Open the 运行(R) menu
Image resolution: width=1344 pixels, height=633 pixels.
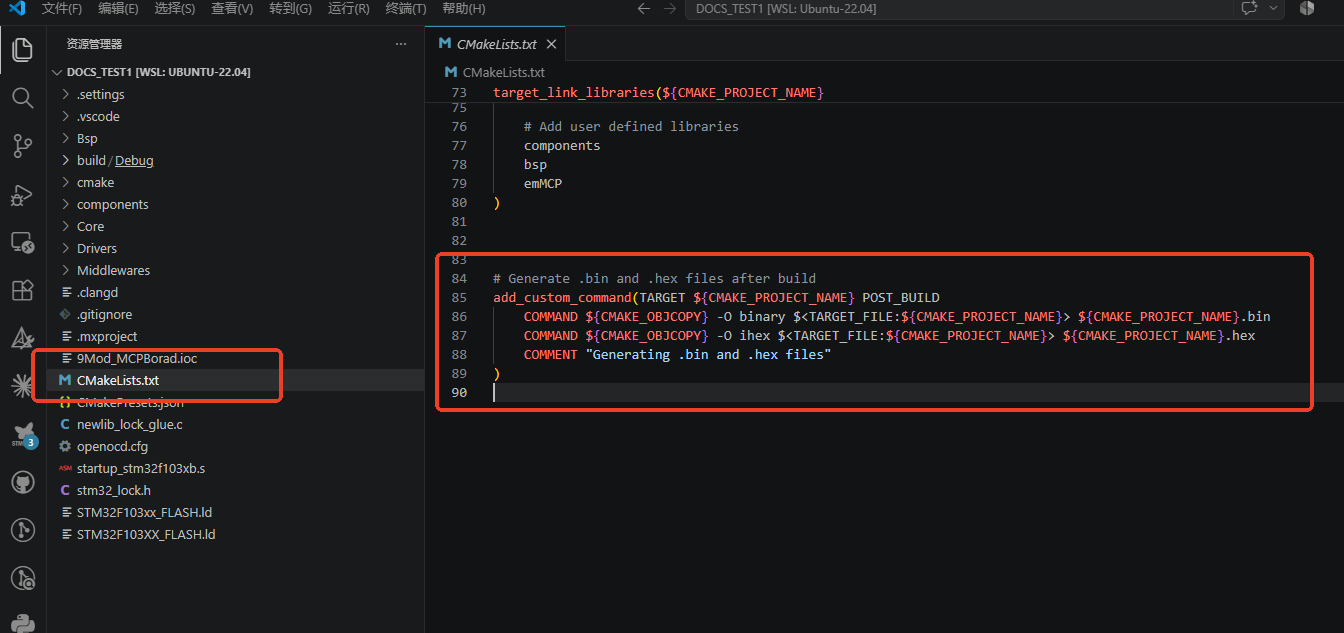coord(348,9)
